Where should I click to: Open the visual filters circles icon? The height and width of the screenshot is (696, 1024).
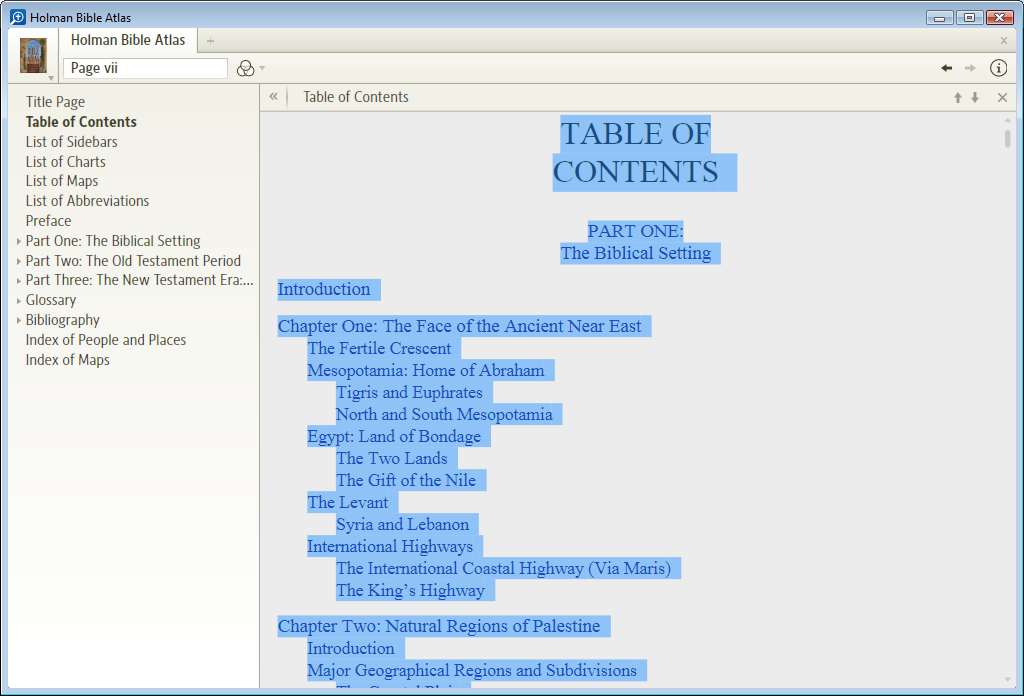click(x=245, y=68)
